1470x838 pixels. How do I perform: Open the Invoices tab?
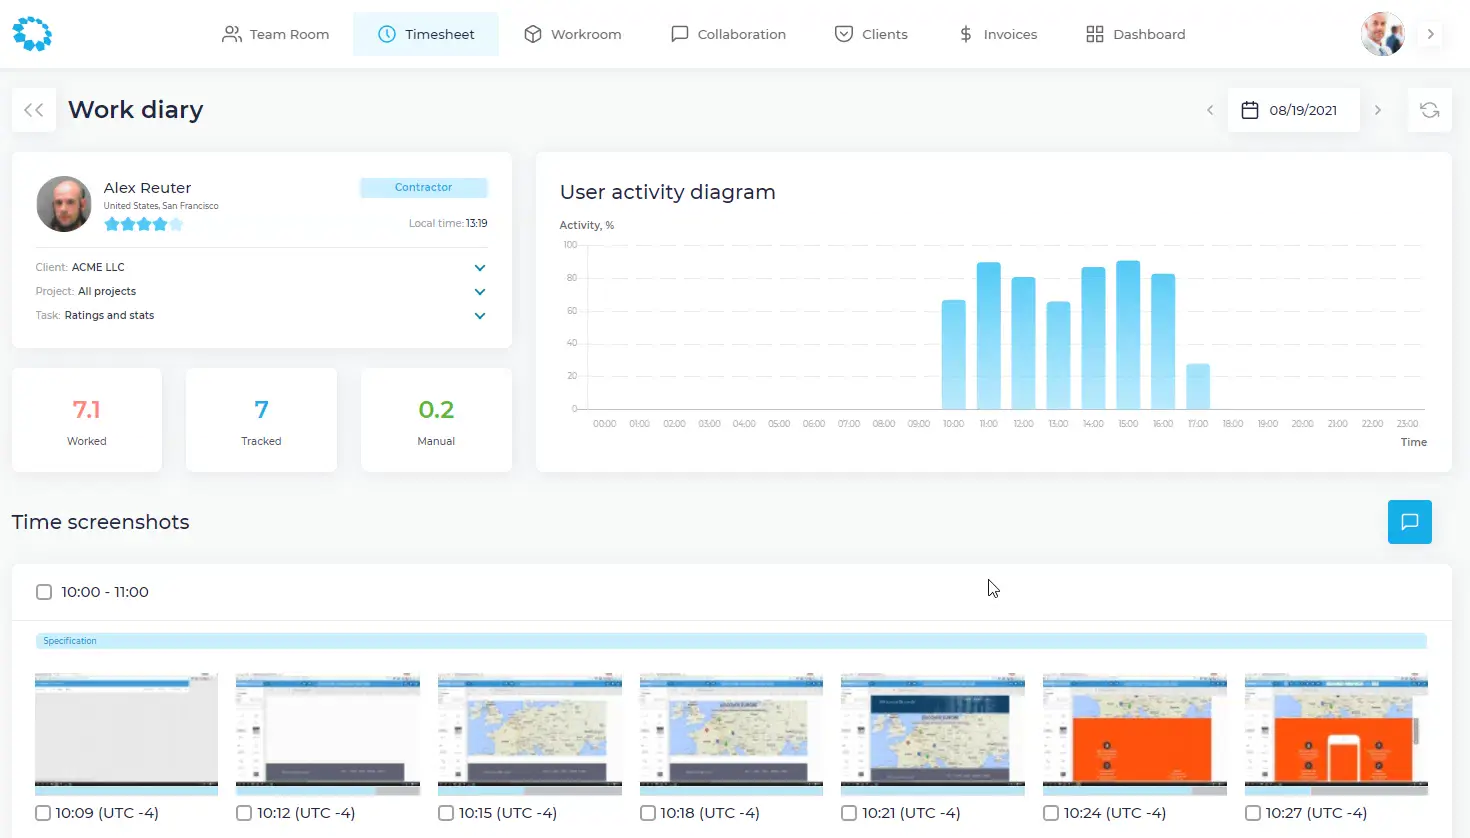(998, 34)
